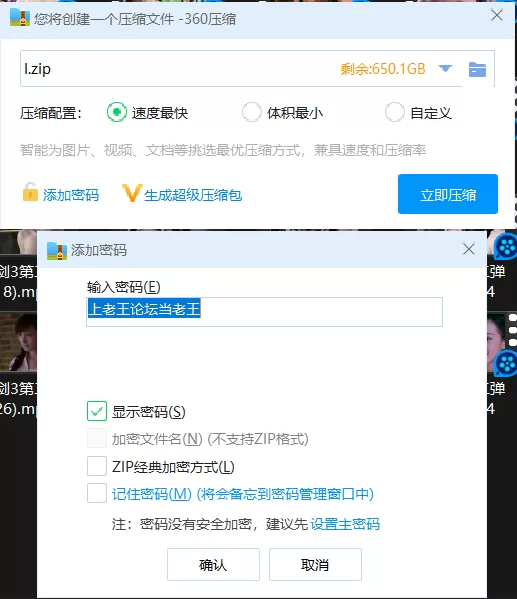This screenshot has height=599, width=517.
Task: Select the 体积最小 compression option
Action: [251, 112]
